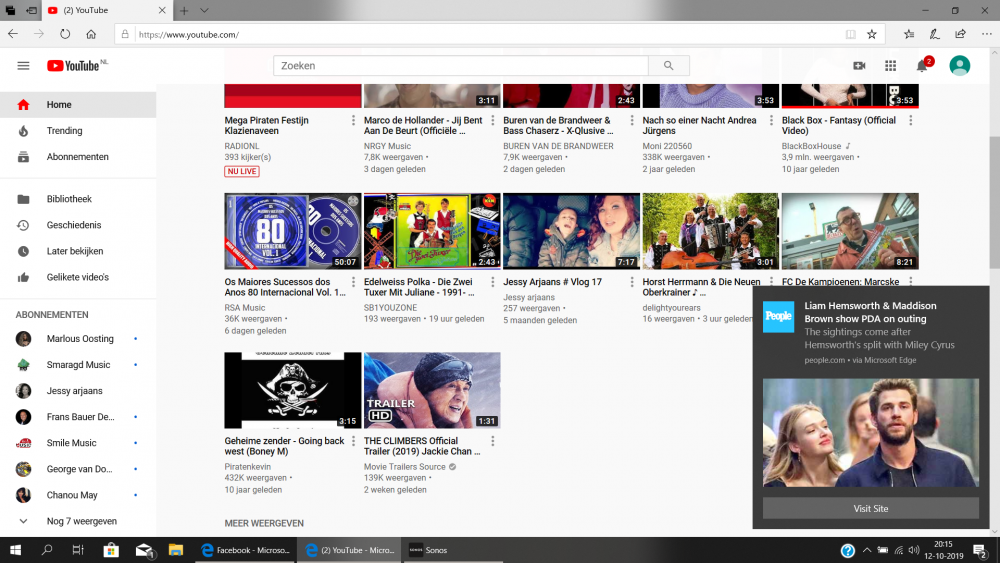This screenshot has width=1000, height=563.
Task: Open options menu for Marco de Hollander video
Action: (492, 121)
